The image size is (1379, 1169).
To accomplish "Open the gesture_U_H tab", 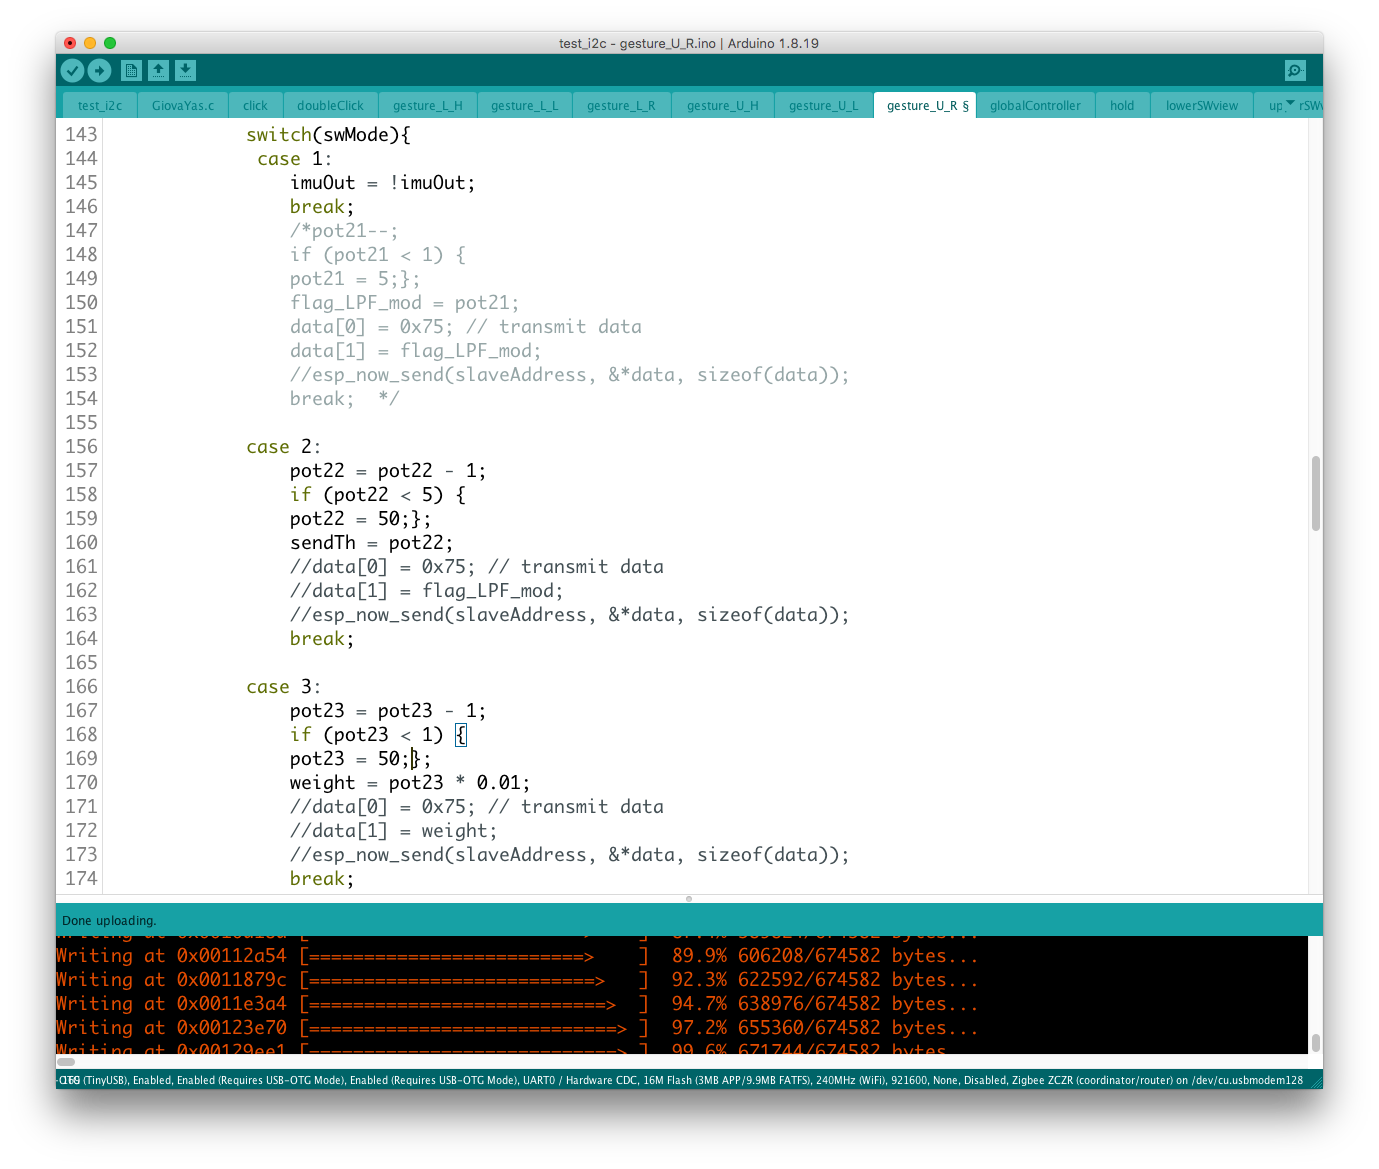I will tap(722, 106).
